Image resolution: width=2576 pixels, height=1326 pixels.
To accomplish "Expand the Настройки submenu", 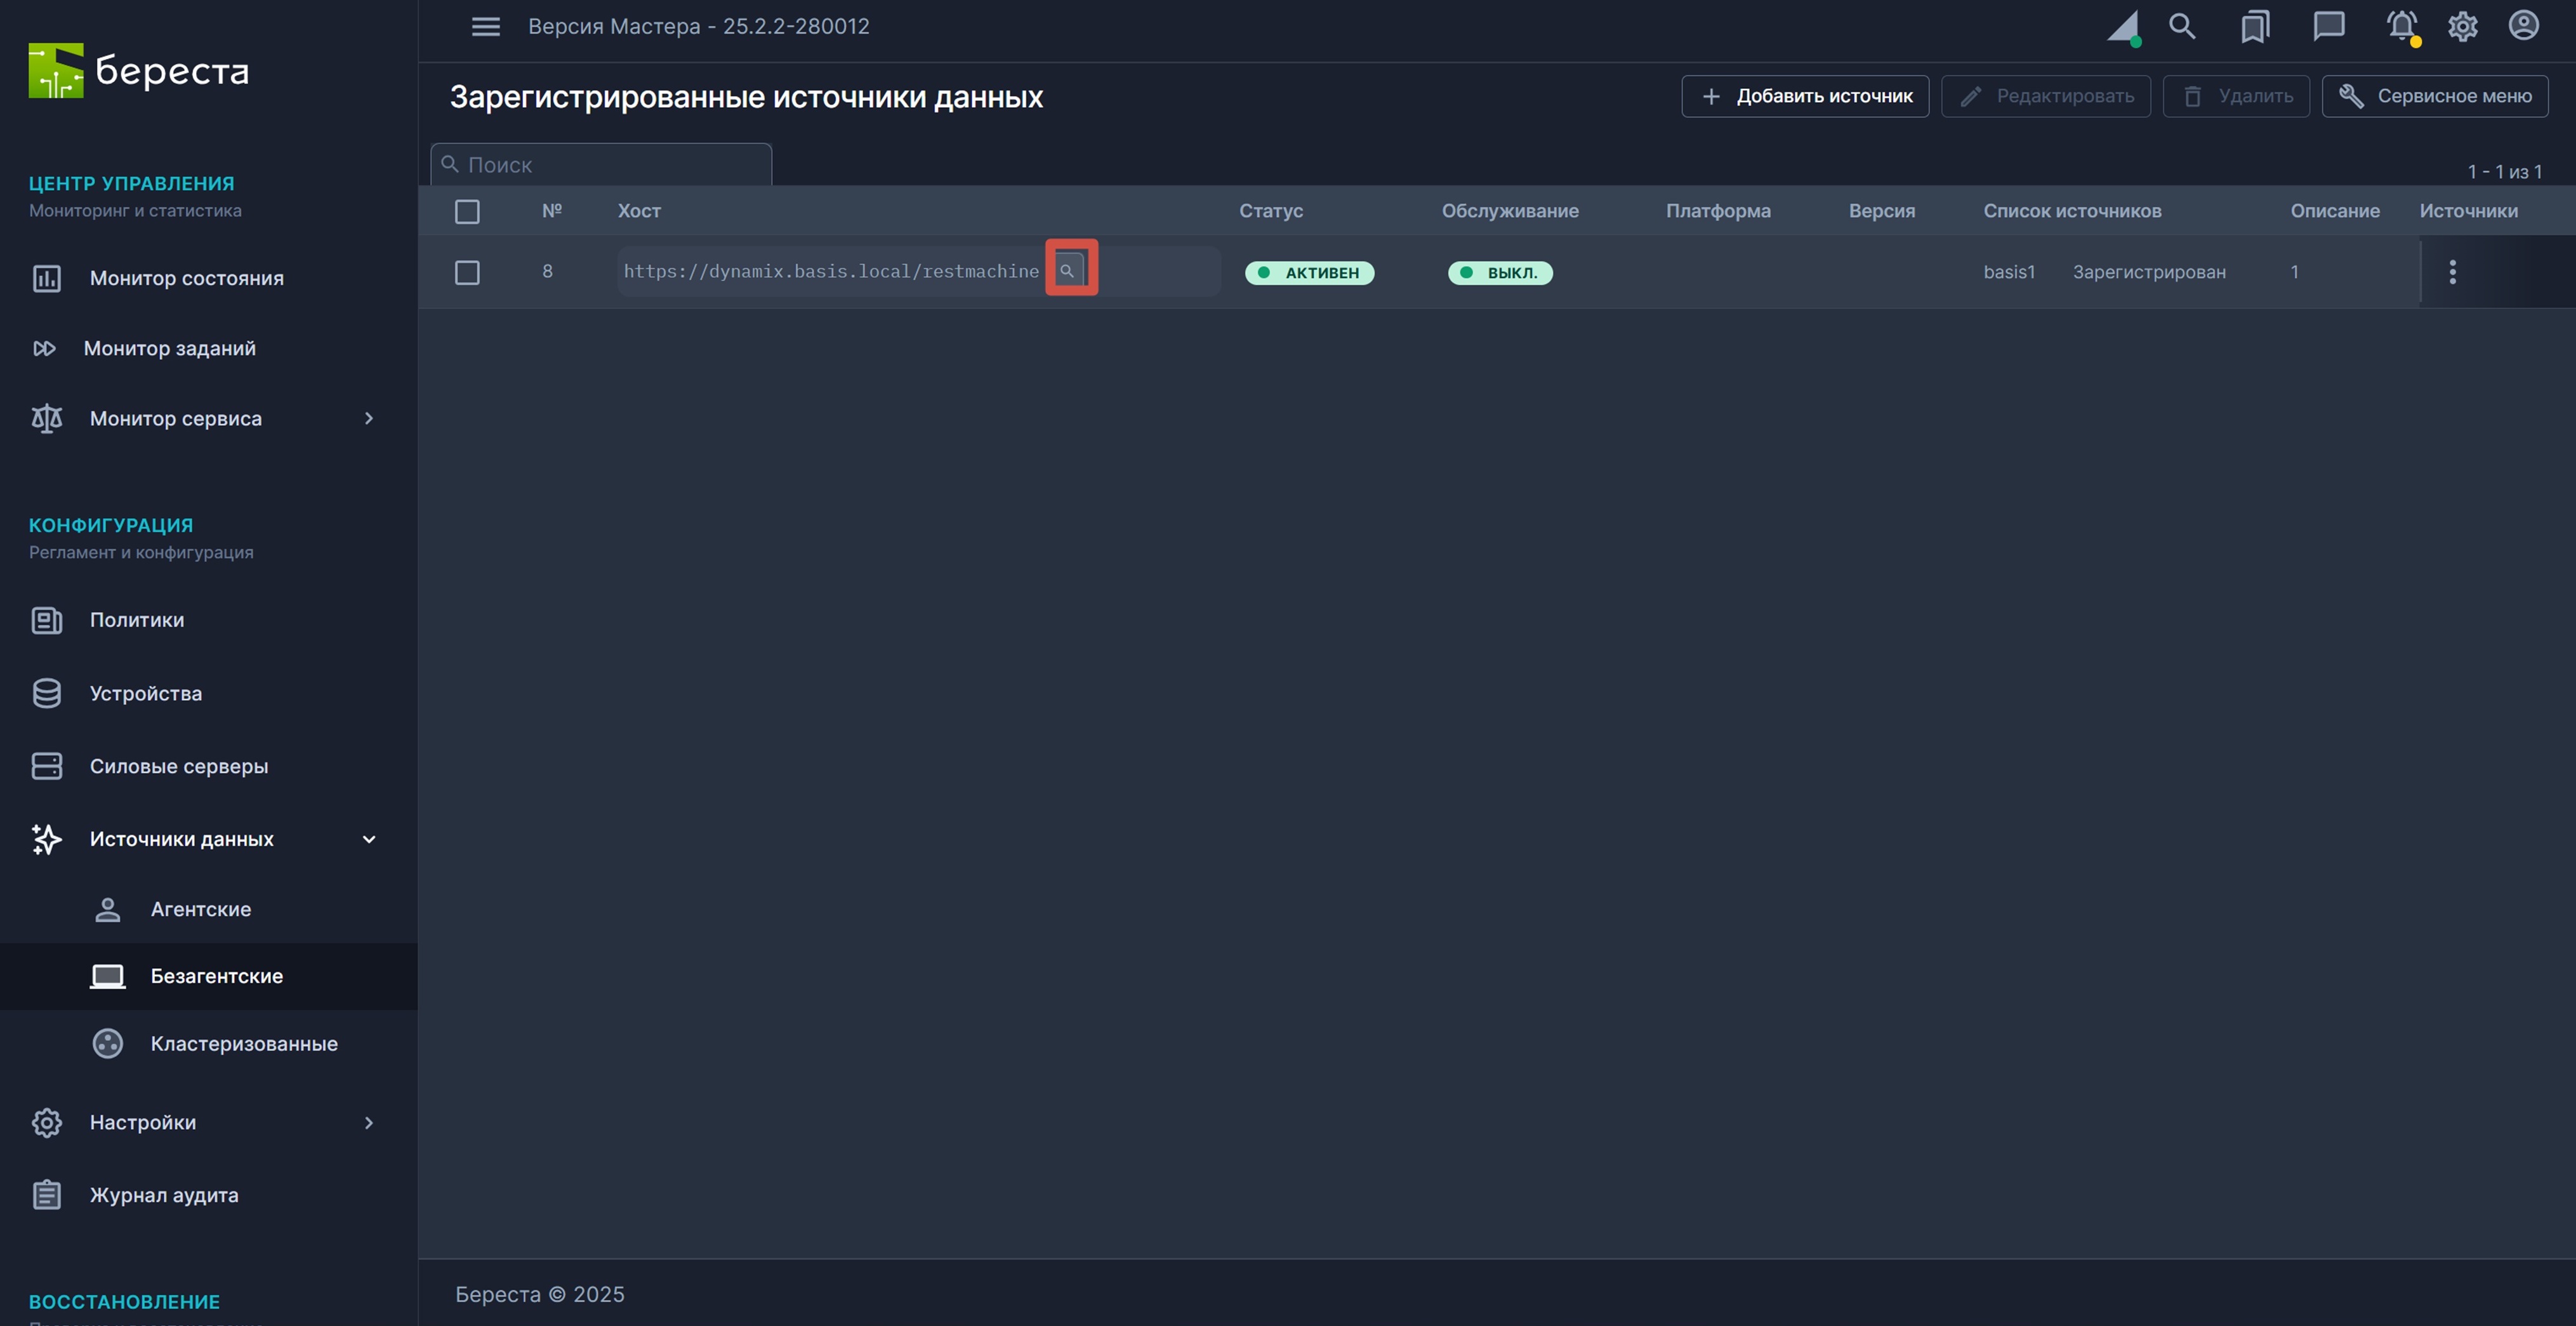I will 368,1122.
